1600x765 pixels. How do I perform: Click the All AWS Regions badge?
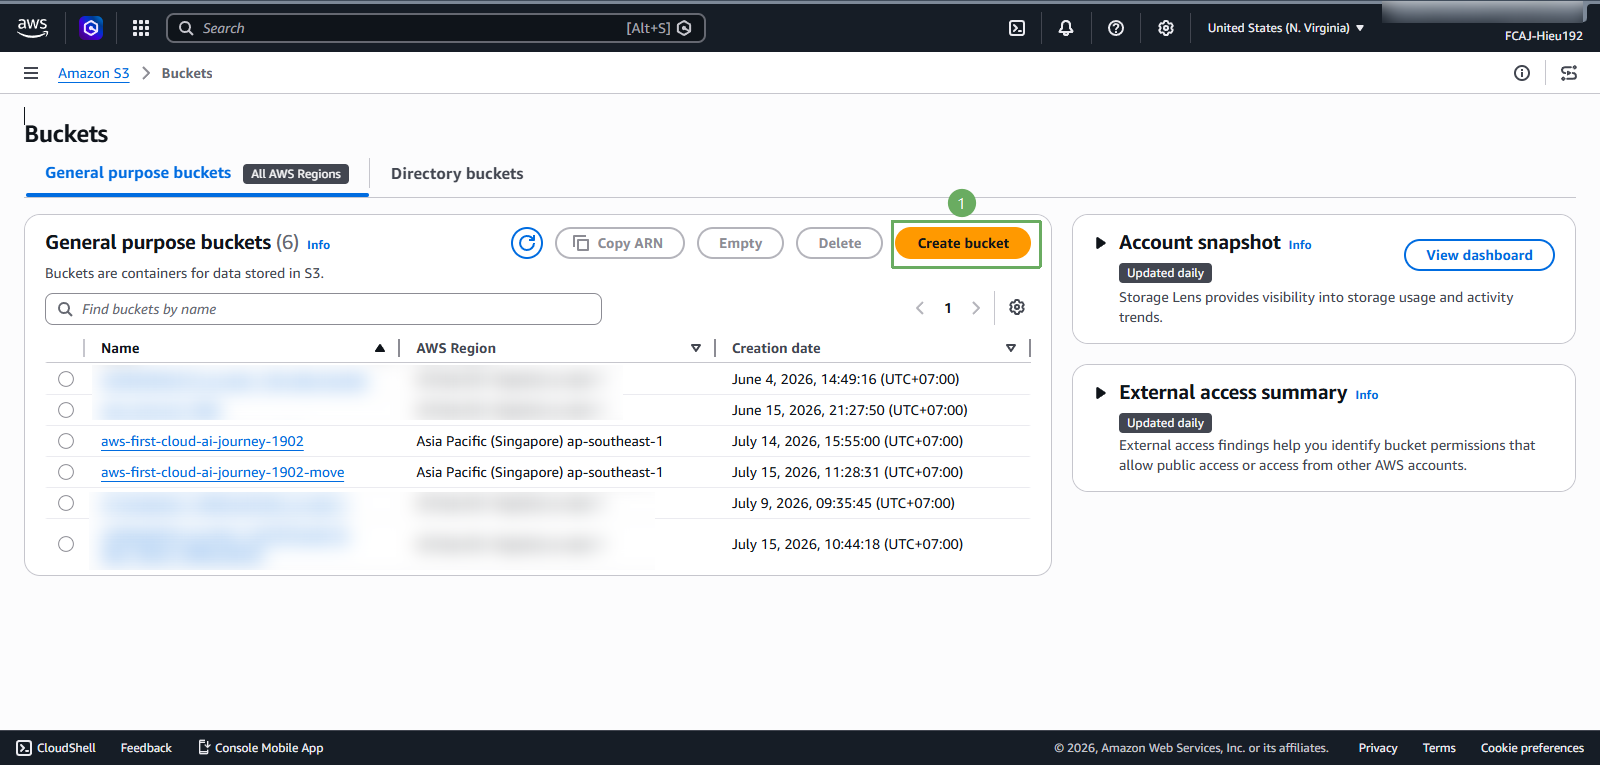[296, 174]
